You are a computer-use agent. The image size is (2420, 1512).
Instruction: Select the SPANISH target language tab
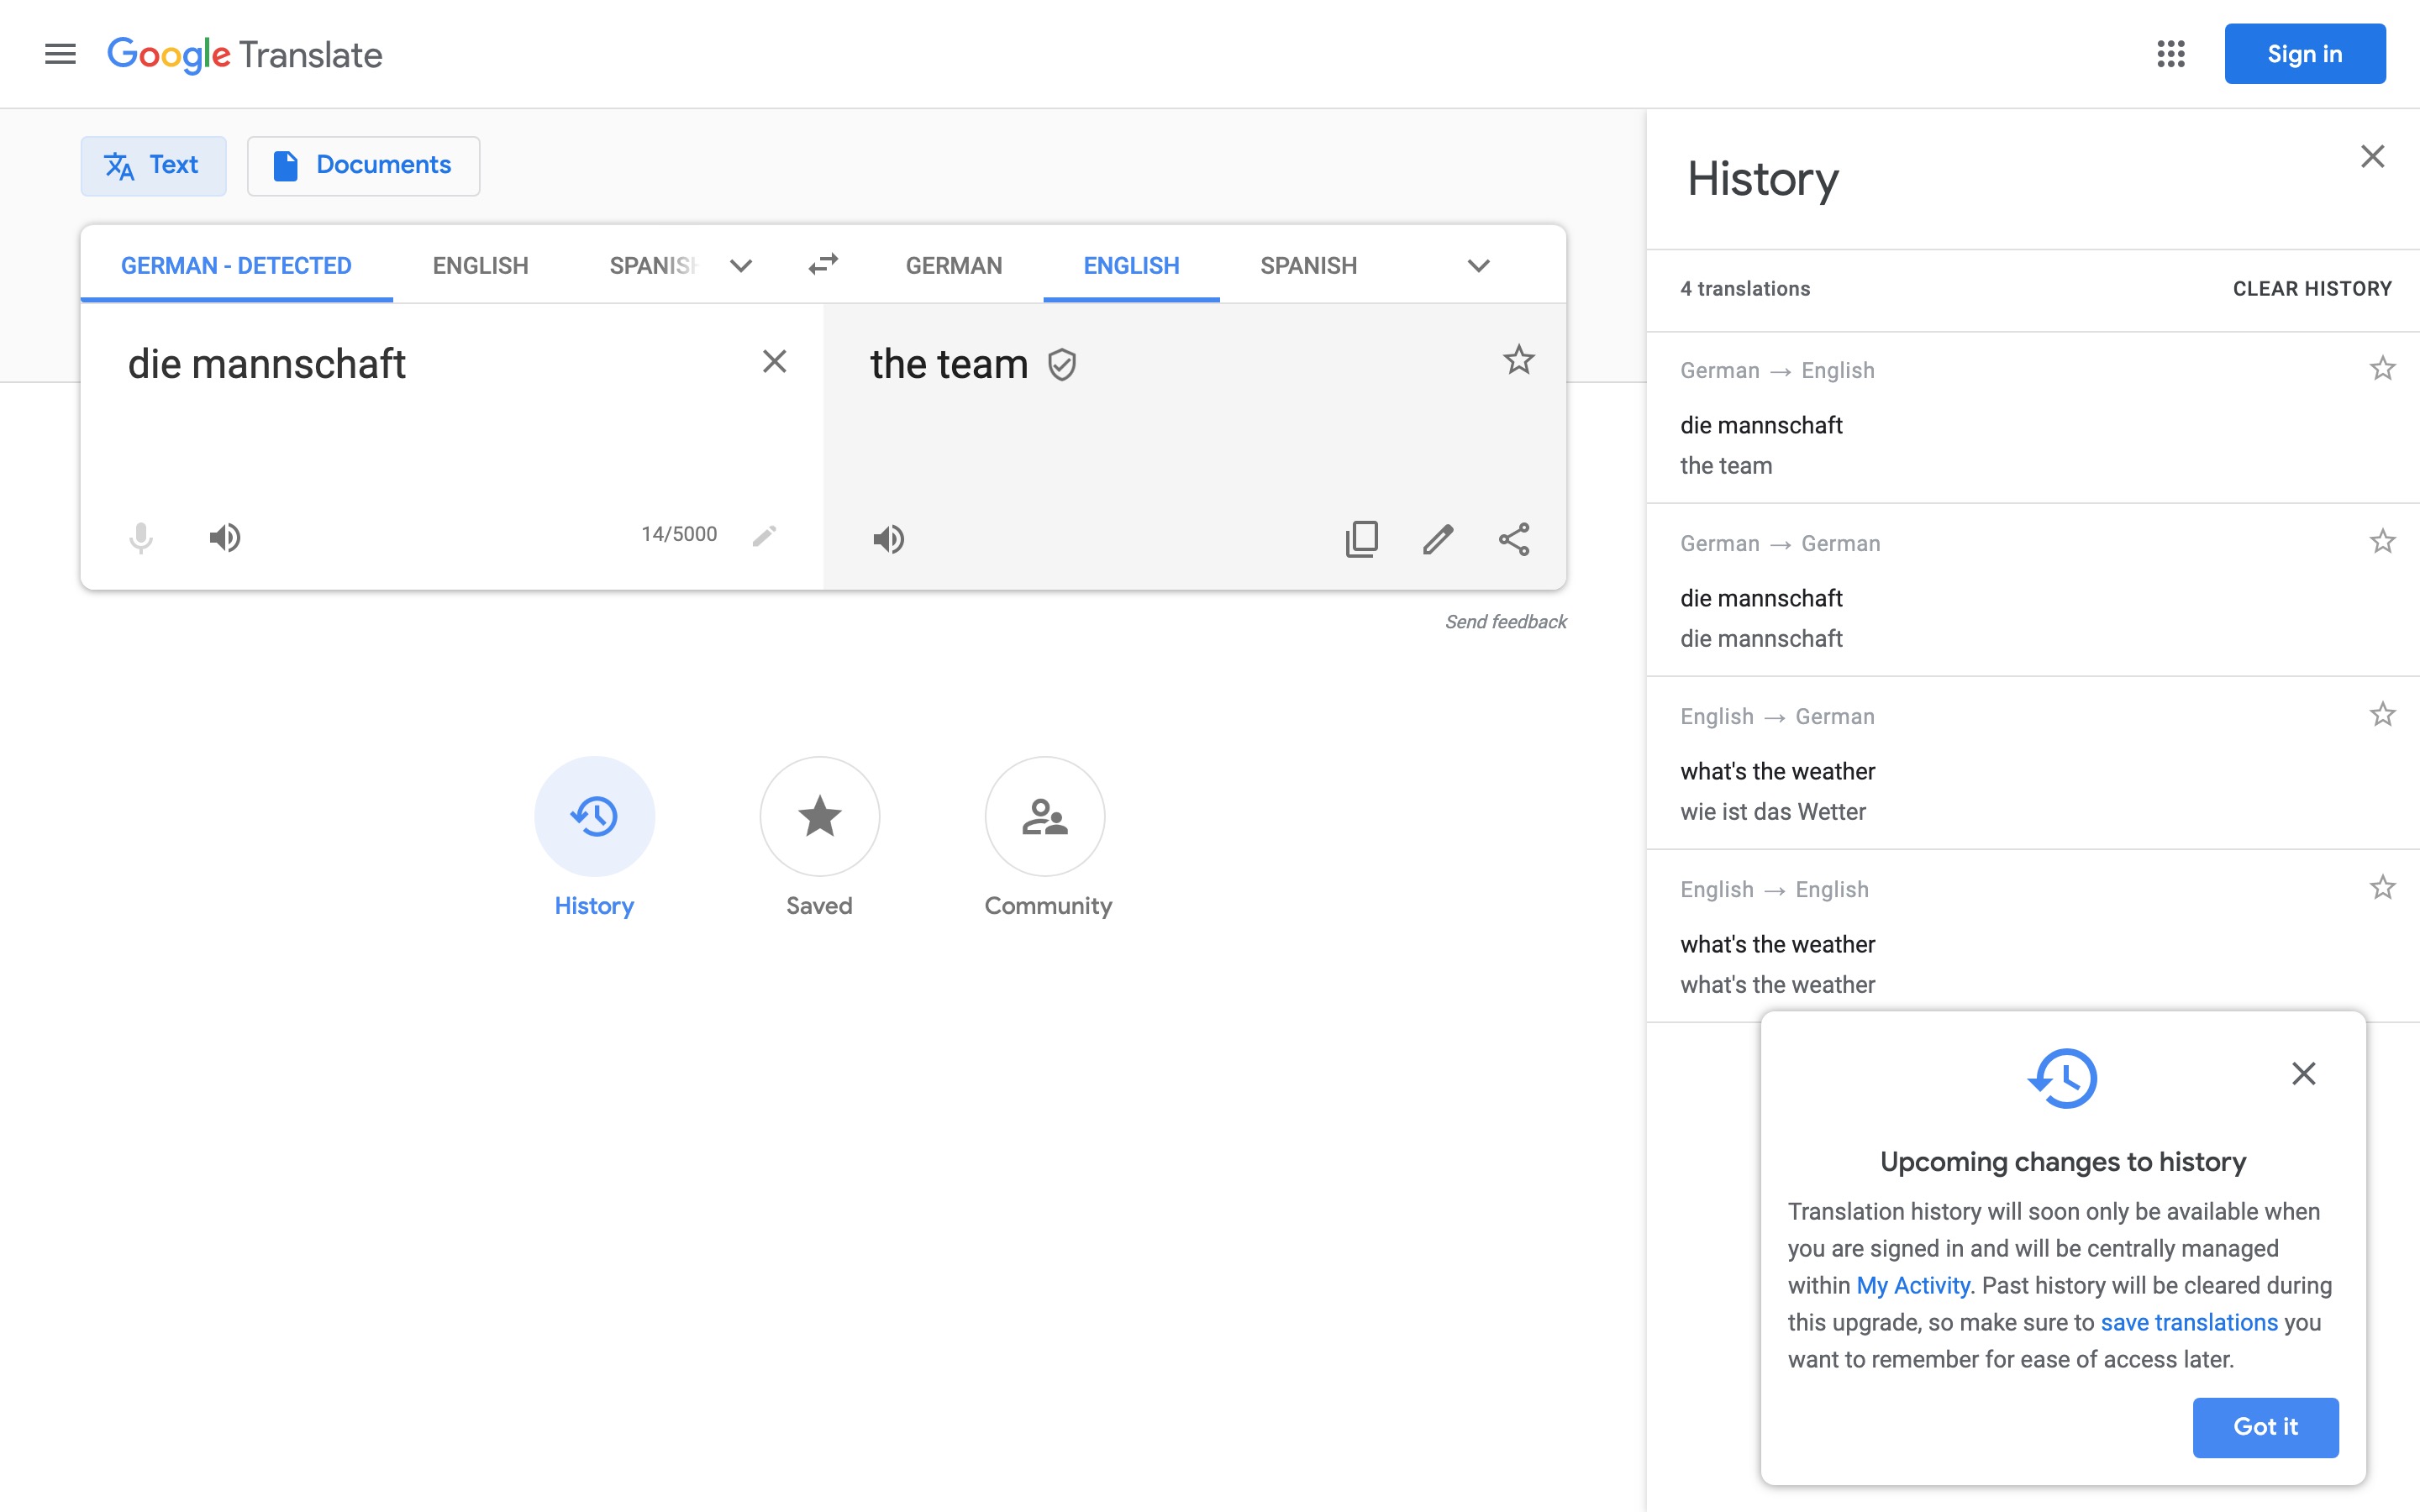(1308, 265)
